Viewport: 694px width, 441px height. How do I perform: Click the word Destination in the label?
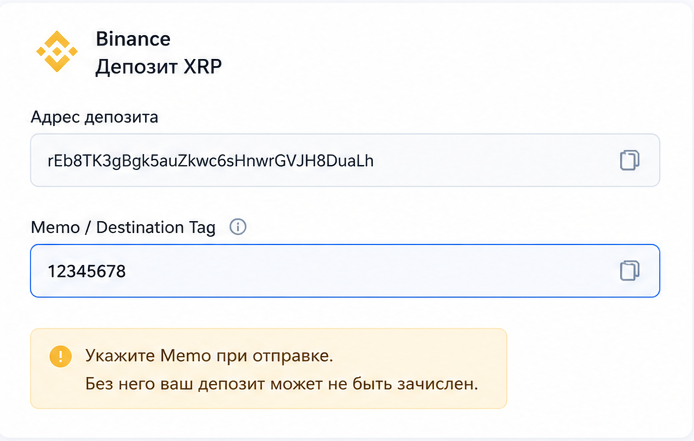coord(140,227)
